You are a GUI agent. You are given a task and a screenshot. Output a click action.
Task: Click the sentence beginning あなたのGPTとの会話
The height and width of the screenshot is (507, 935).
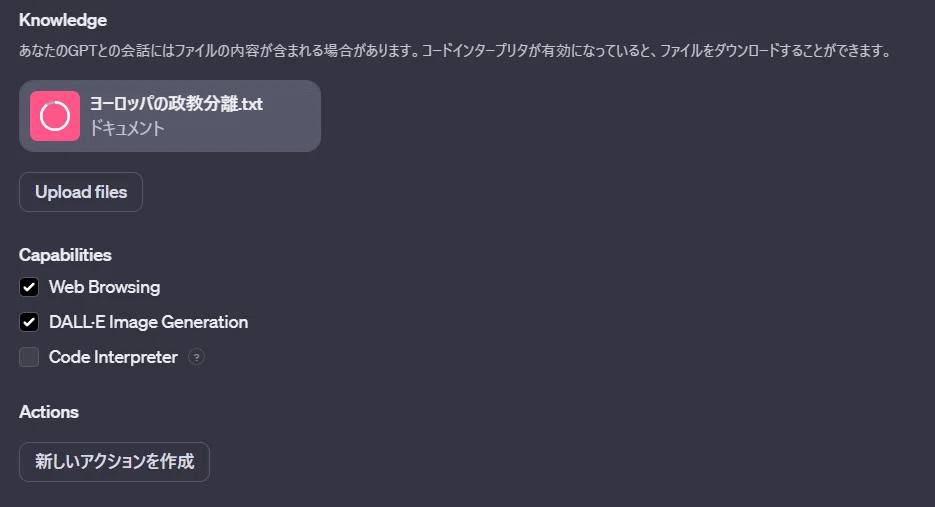click(x=219, y=51)
